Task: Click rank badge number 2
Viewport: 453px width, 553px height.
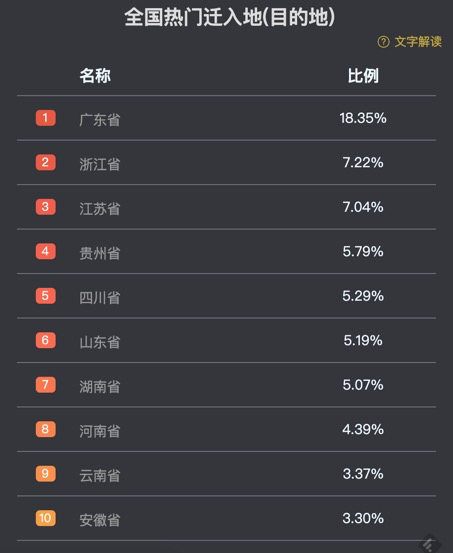Action: click(46, 162)
